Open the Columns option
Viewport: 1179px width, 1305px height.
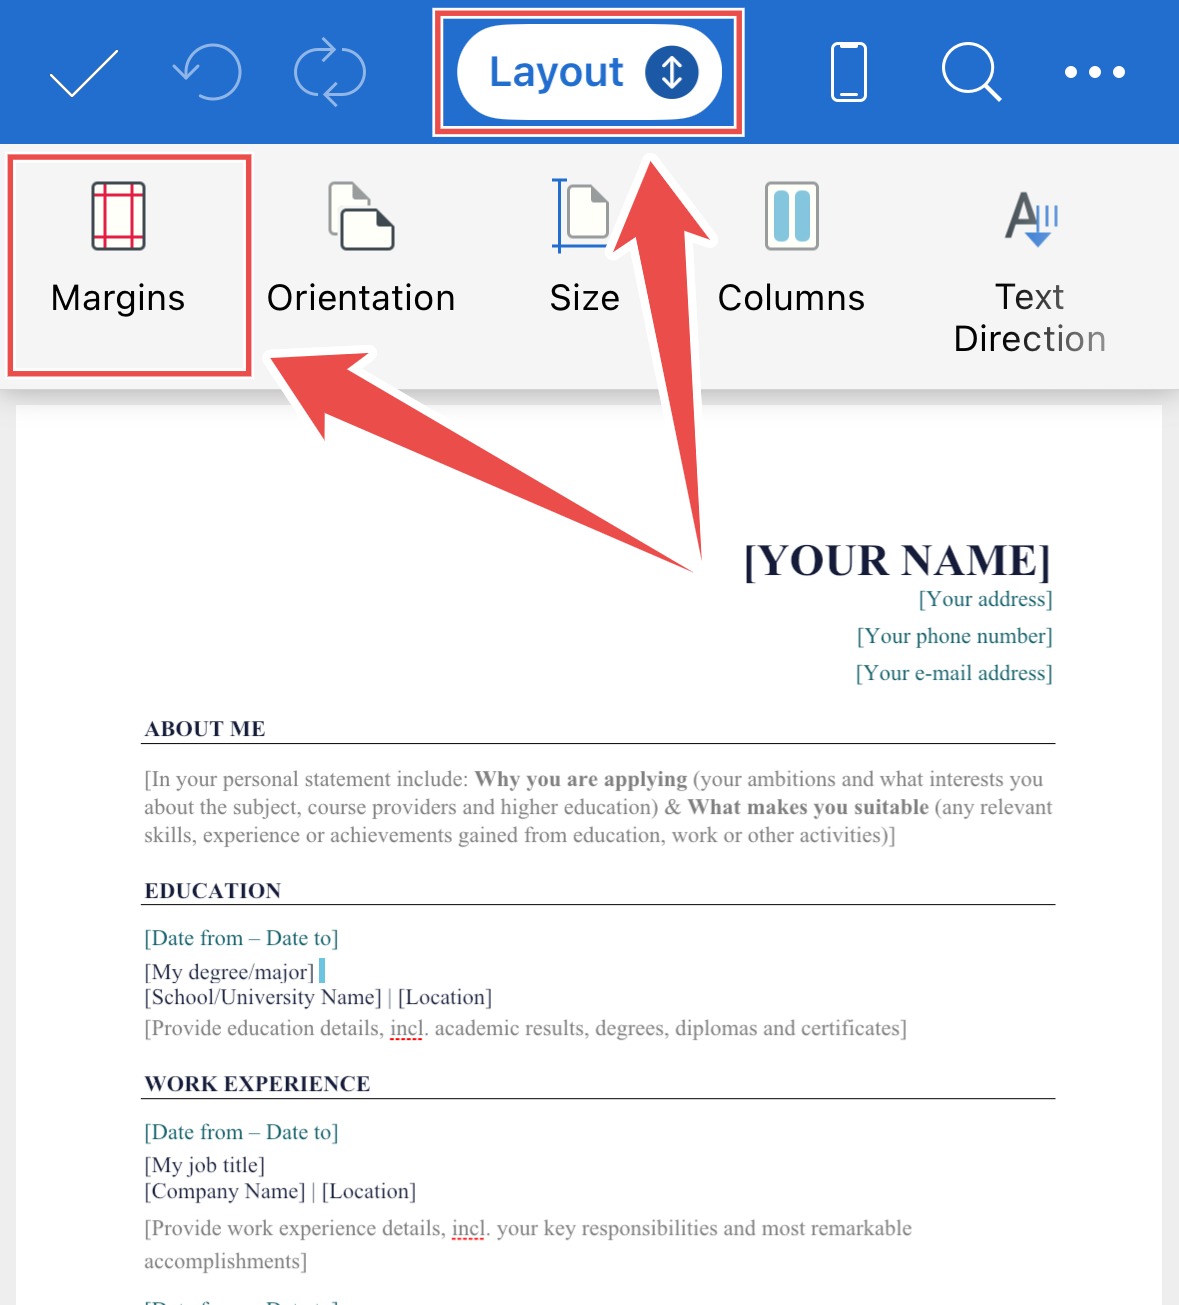[x=791, y=250]
